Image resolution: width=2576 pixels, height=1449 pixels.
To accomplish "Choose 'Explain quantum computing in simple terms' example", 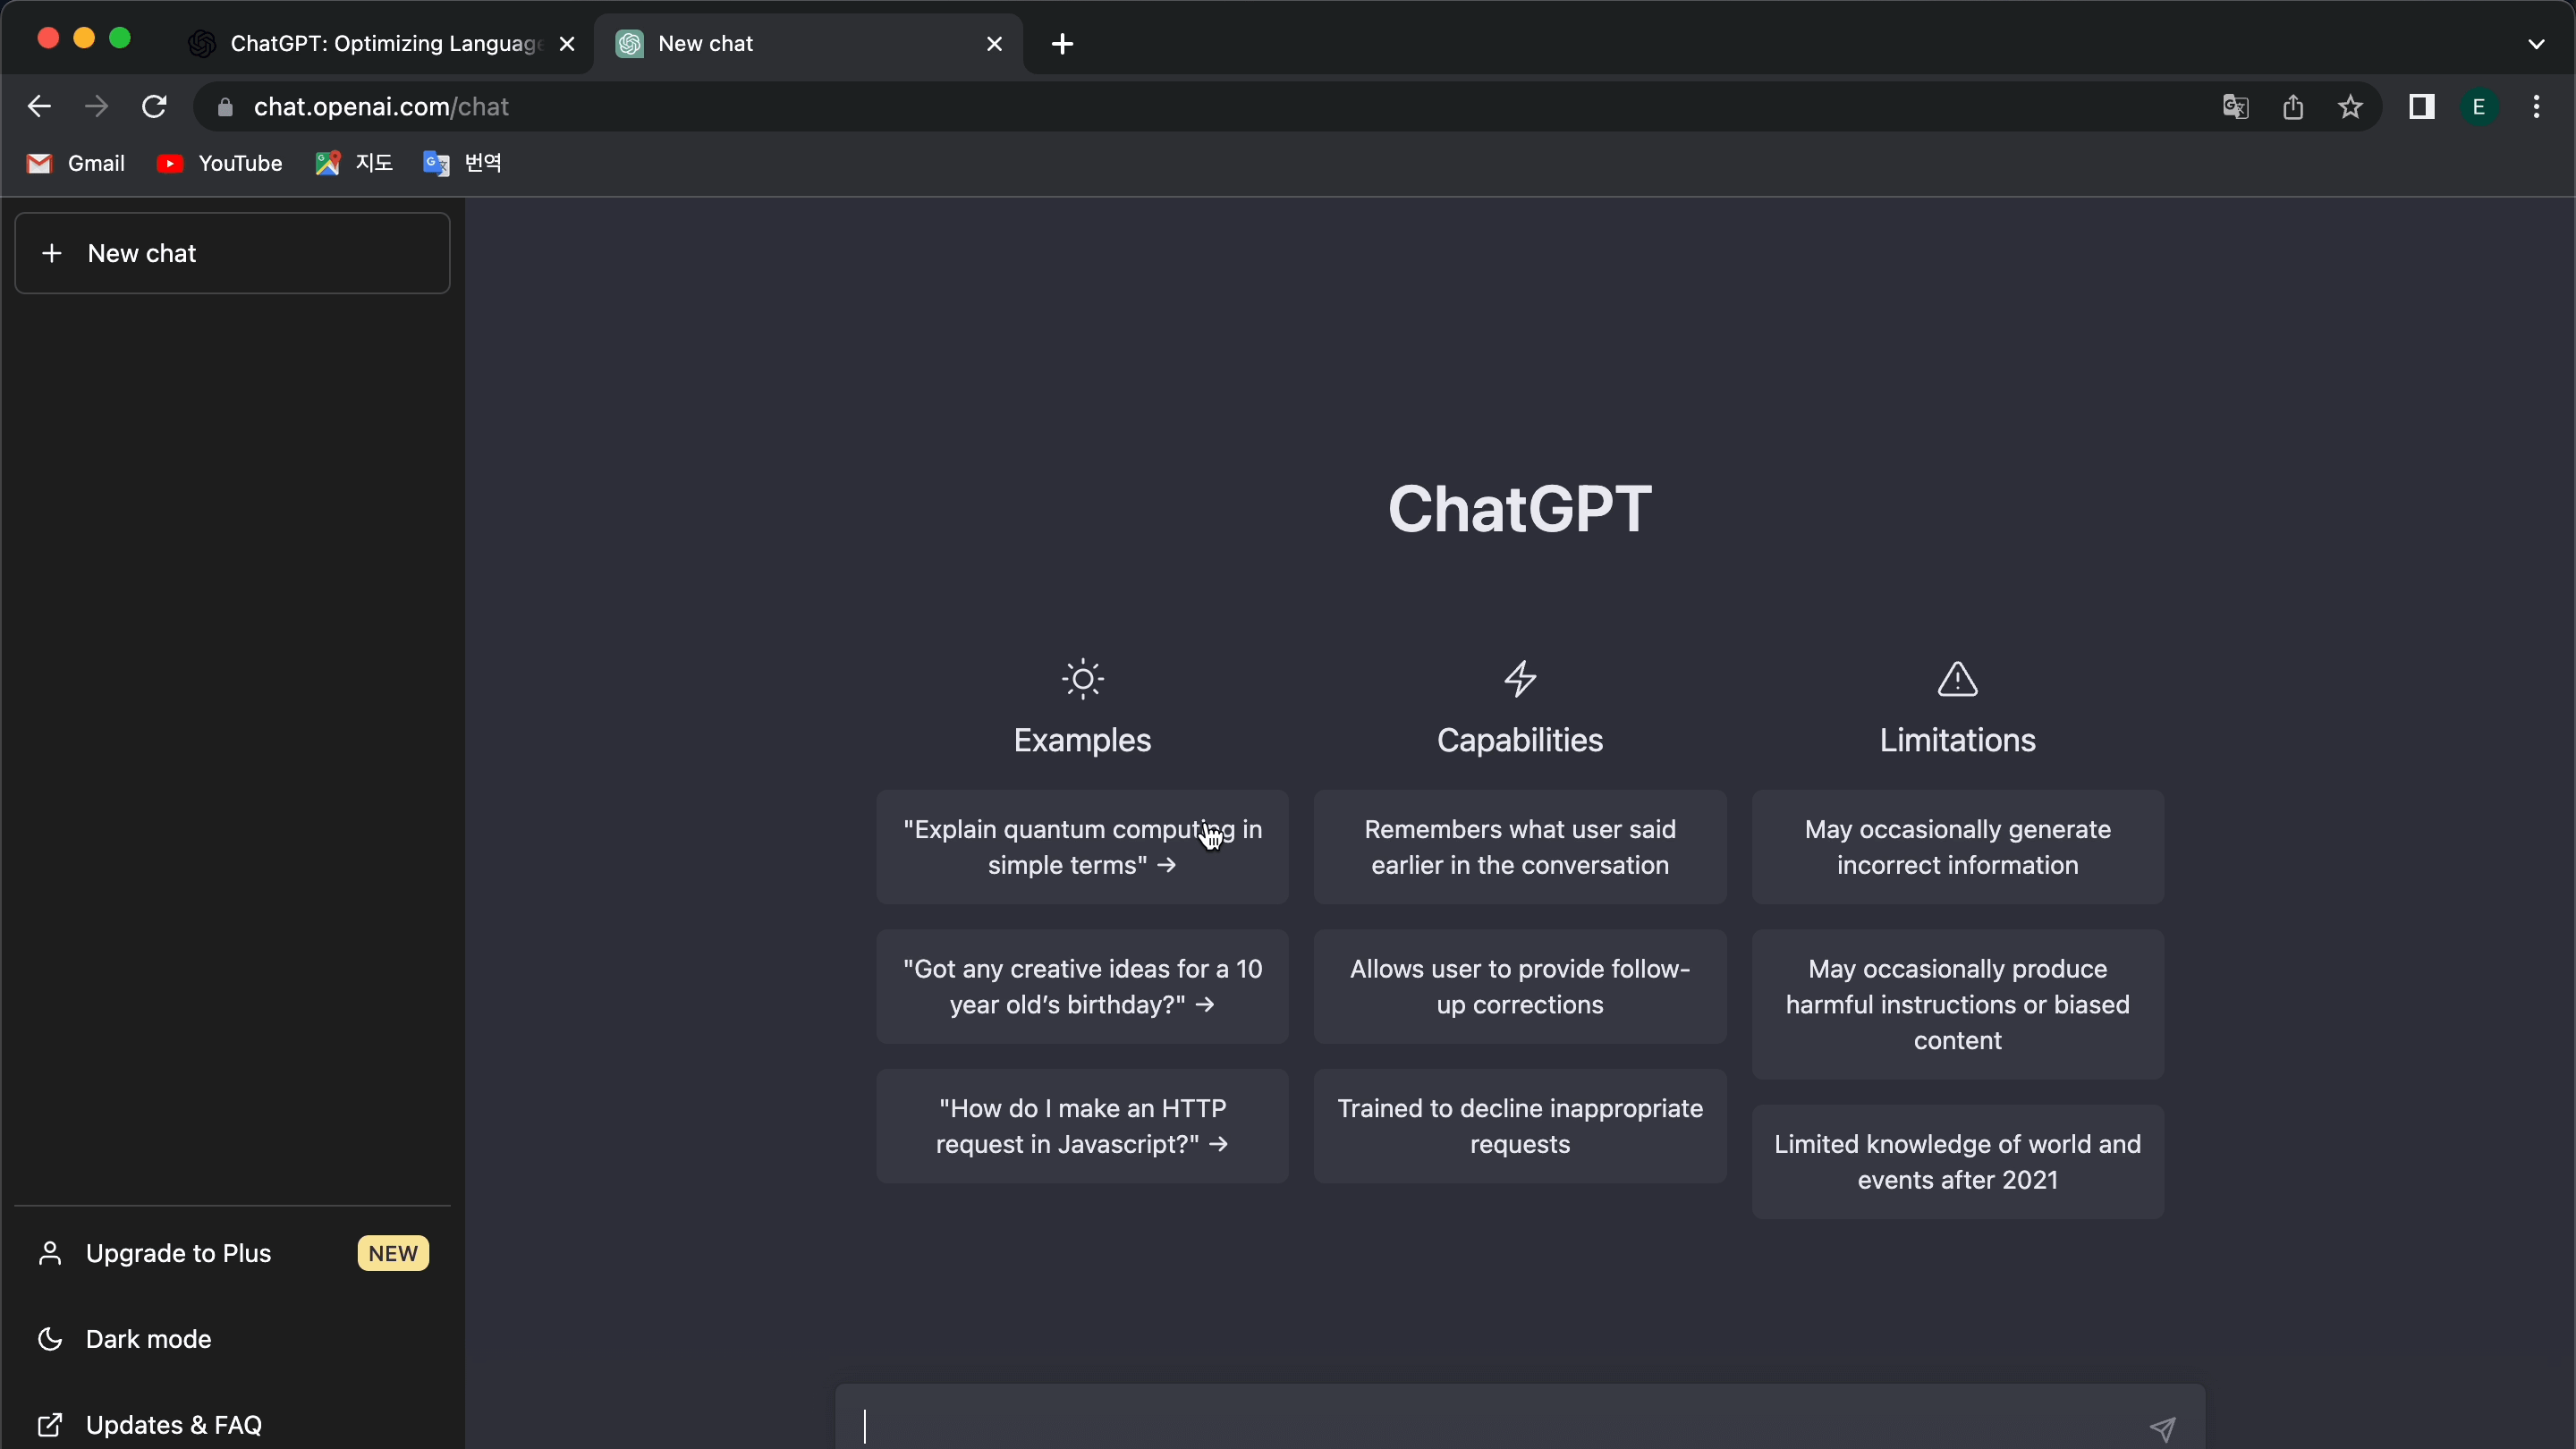I will 1082,847.
